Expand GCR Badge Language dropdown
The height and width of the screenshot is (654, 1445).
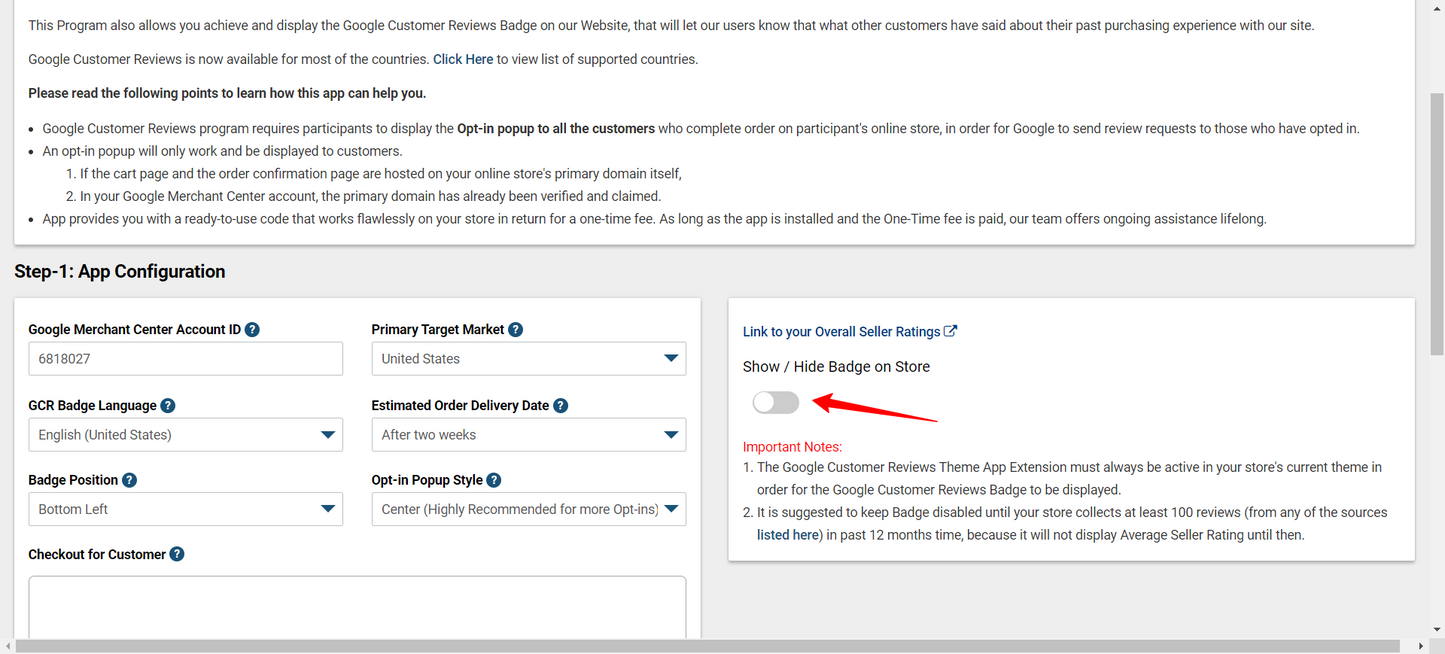(185, 435)
